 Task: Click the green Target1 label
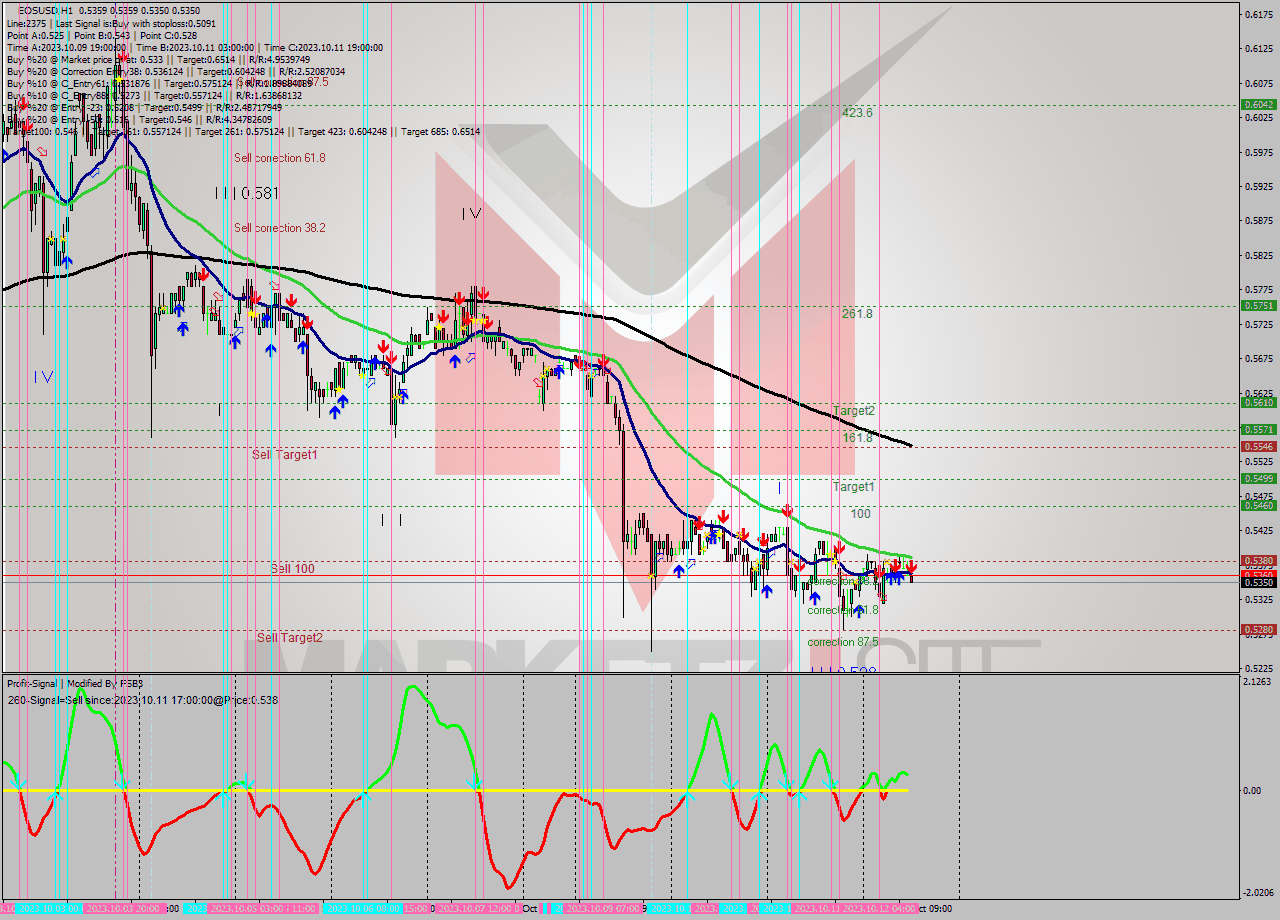point(854,487)
